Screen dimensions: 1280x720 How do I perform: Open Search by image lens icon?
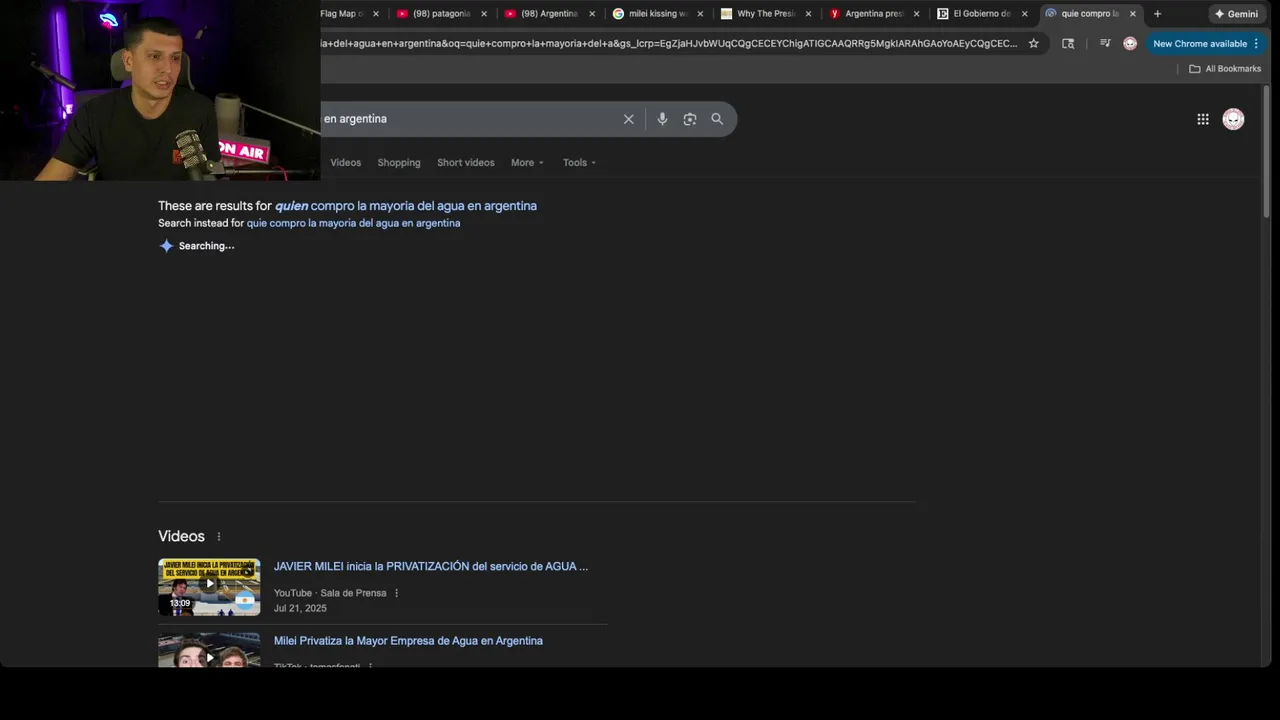(690, 119)
